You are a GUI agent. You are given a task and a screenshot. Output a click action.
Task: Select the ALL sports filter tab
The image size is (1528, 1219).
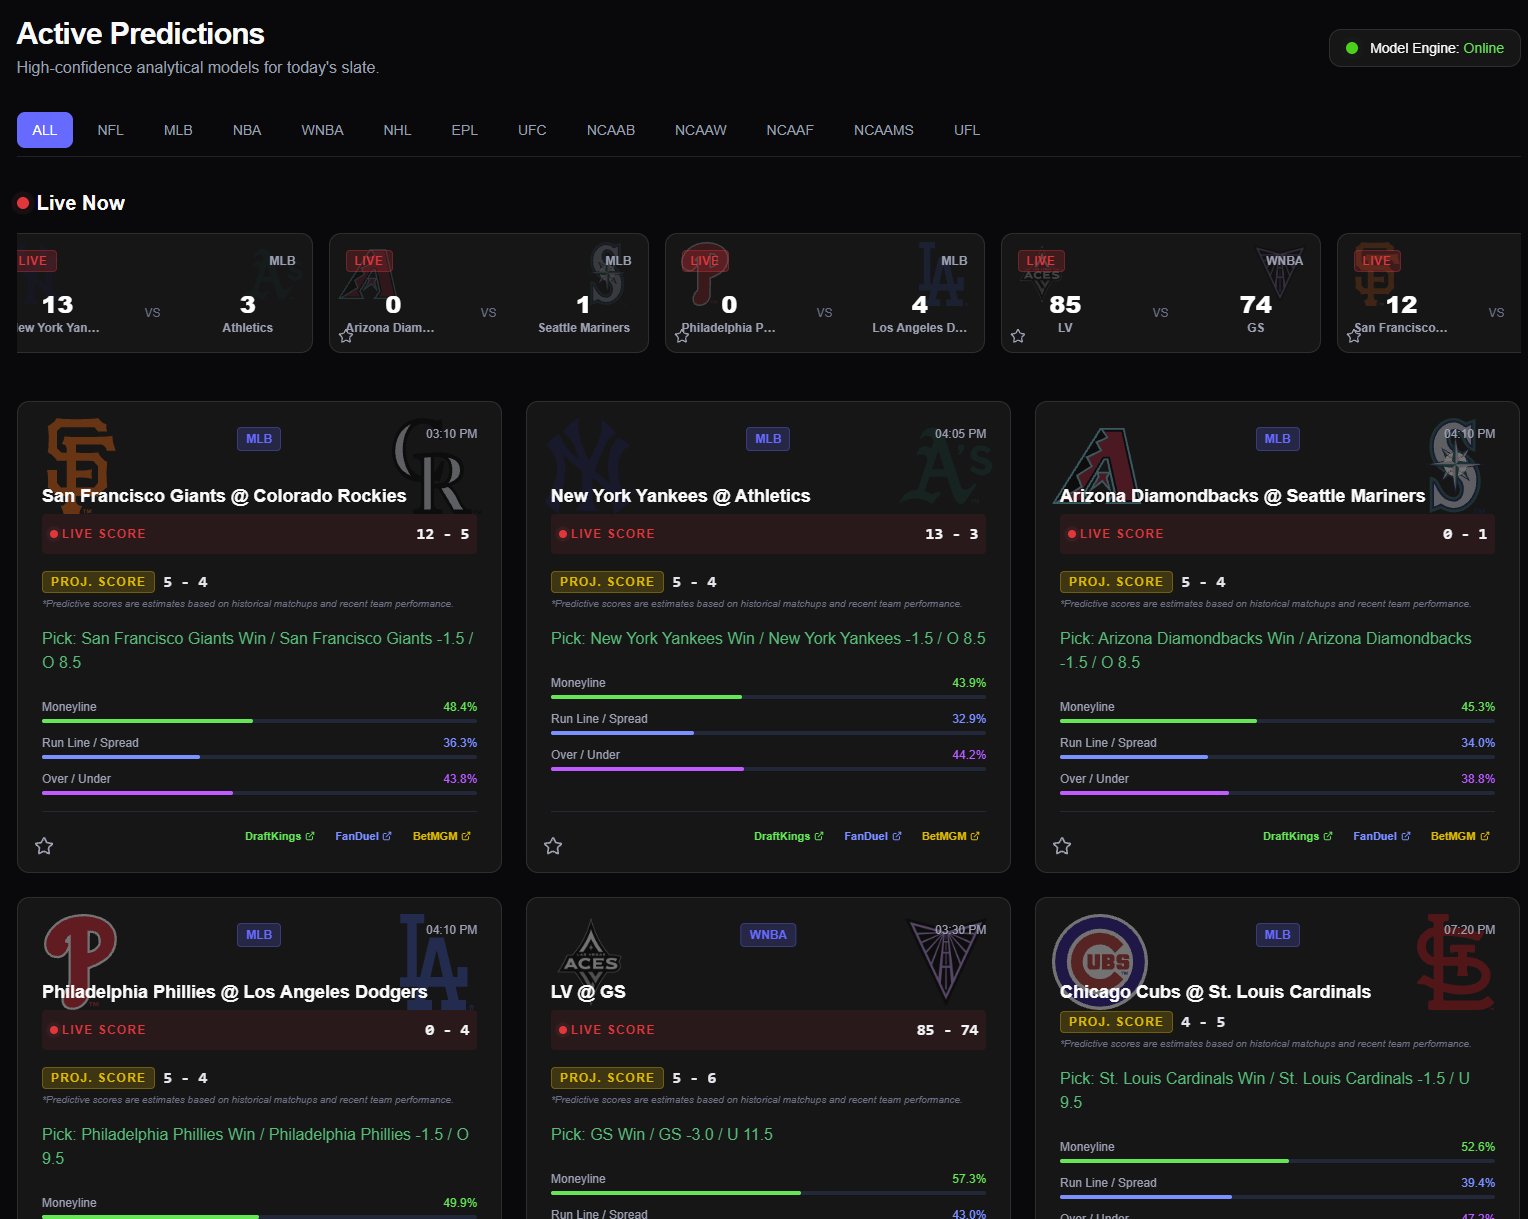point(45,130)
